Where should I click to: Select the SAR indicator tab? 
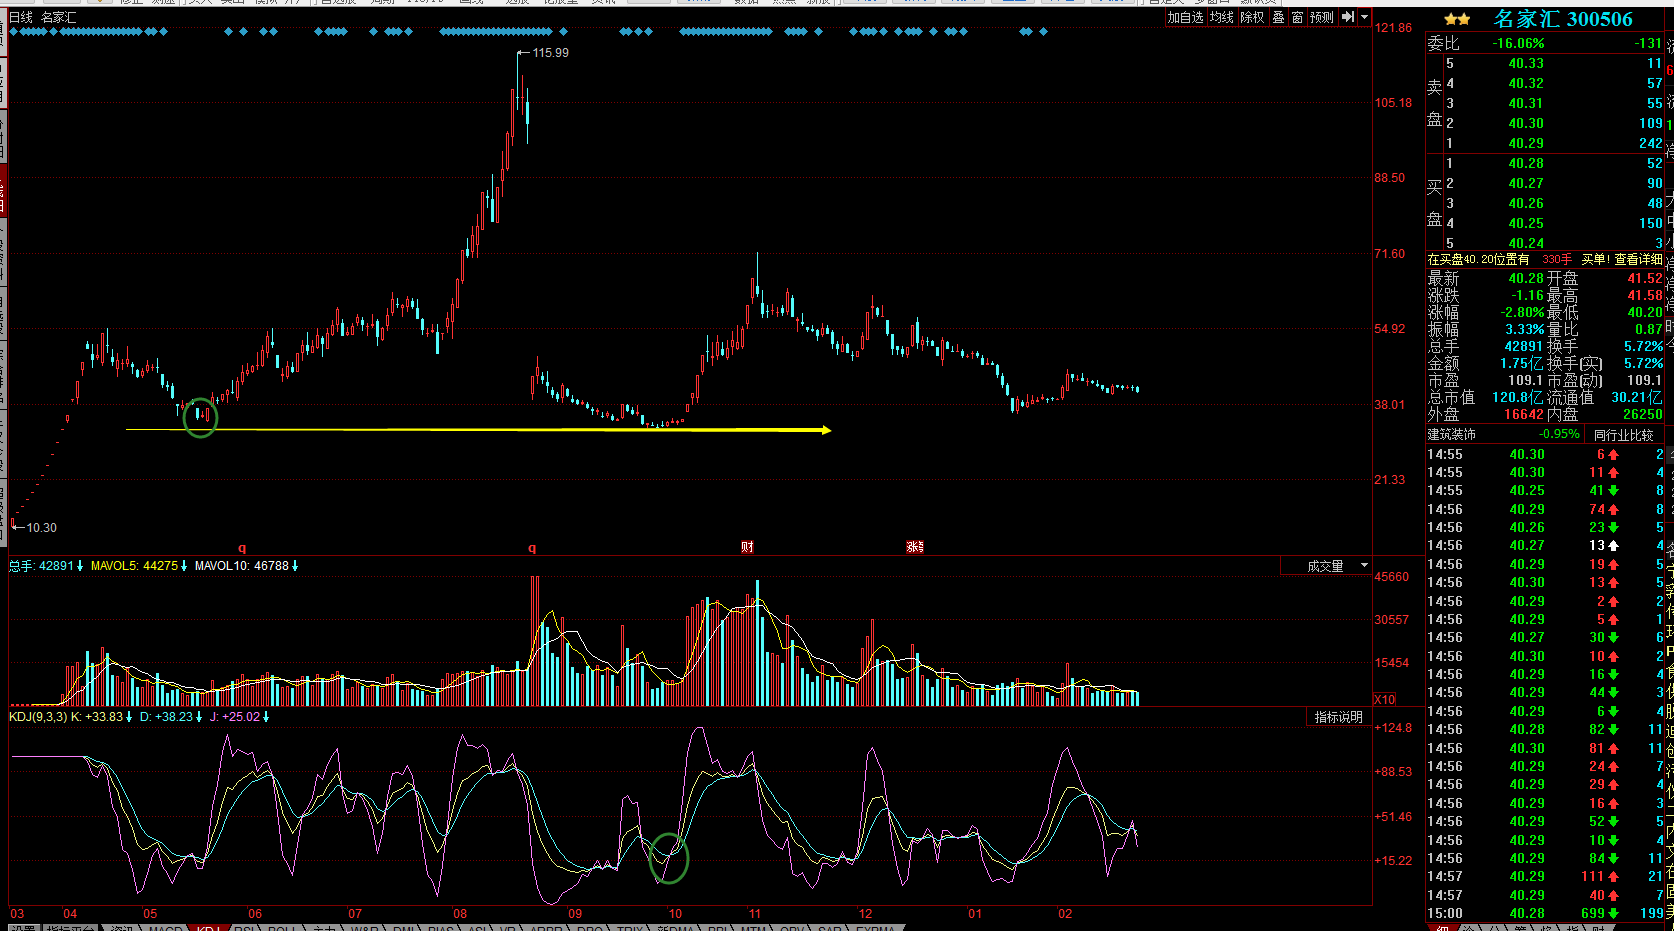click(829, 929)
